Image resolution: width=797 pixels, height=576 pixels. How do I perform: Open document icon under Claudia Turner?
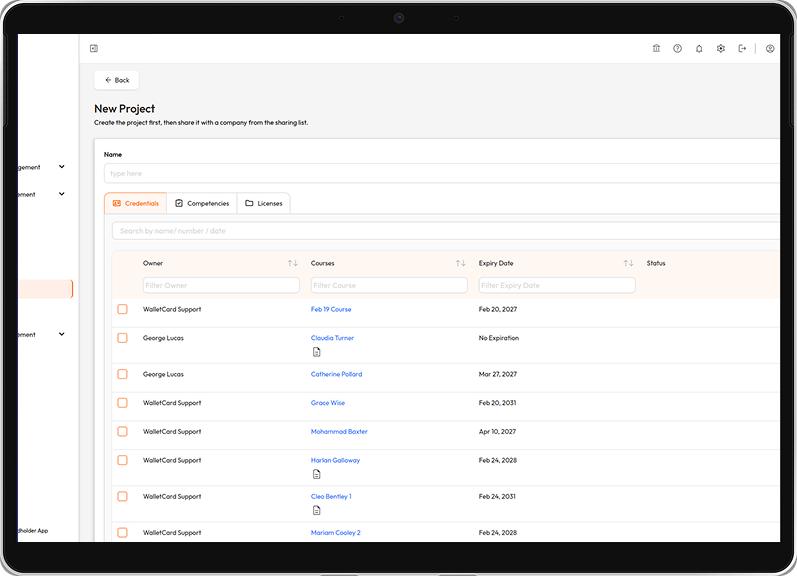(x=317, y=352)
